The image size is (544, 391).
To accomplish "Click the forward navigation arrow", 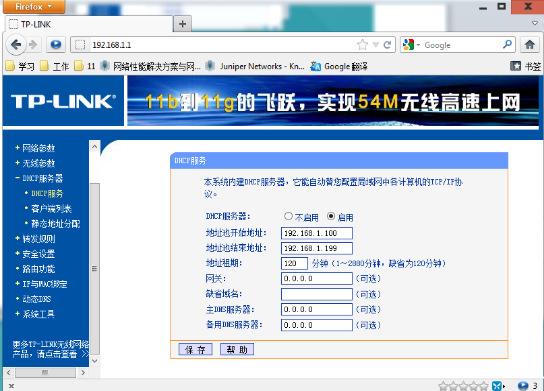I will (33, 44).
